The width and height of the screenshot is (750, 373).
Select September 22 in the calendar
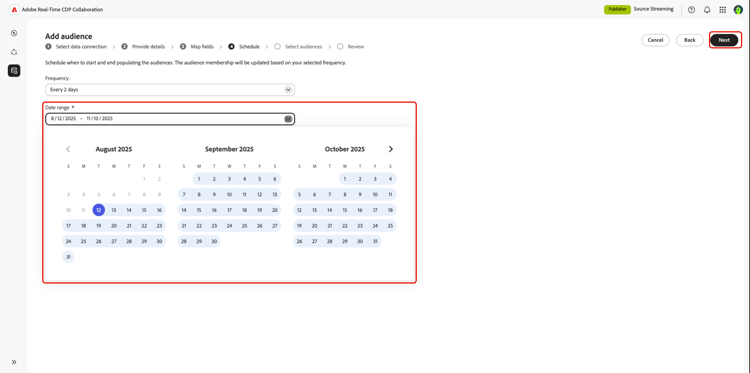(x=199, y=226)
